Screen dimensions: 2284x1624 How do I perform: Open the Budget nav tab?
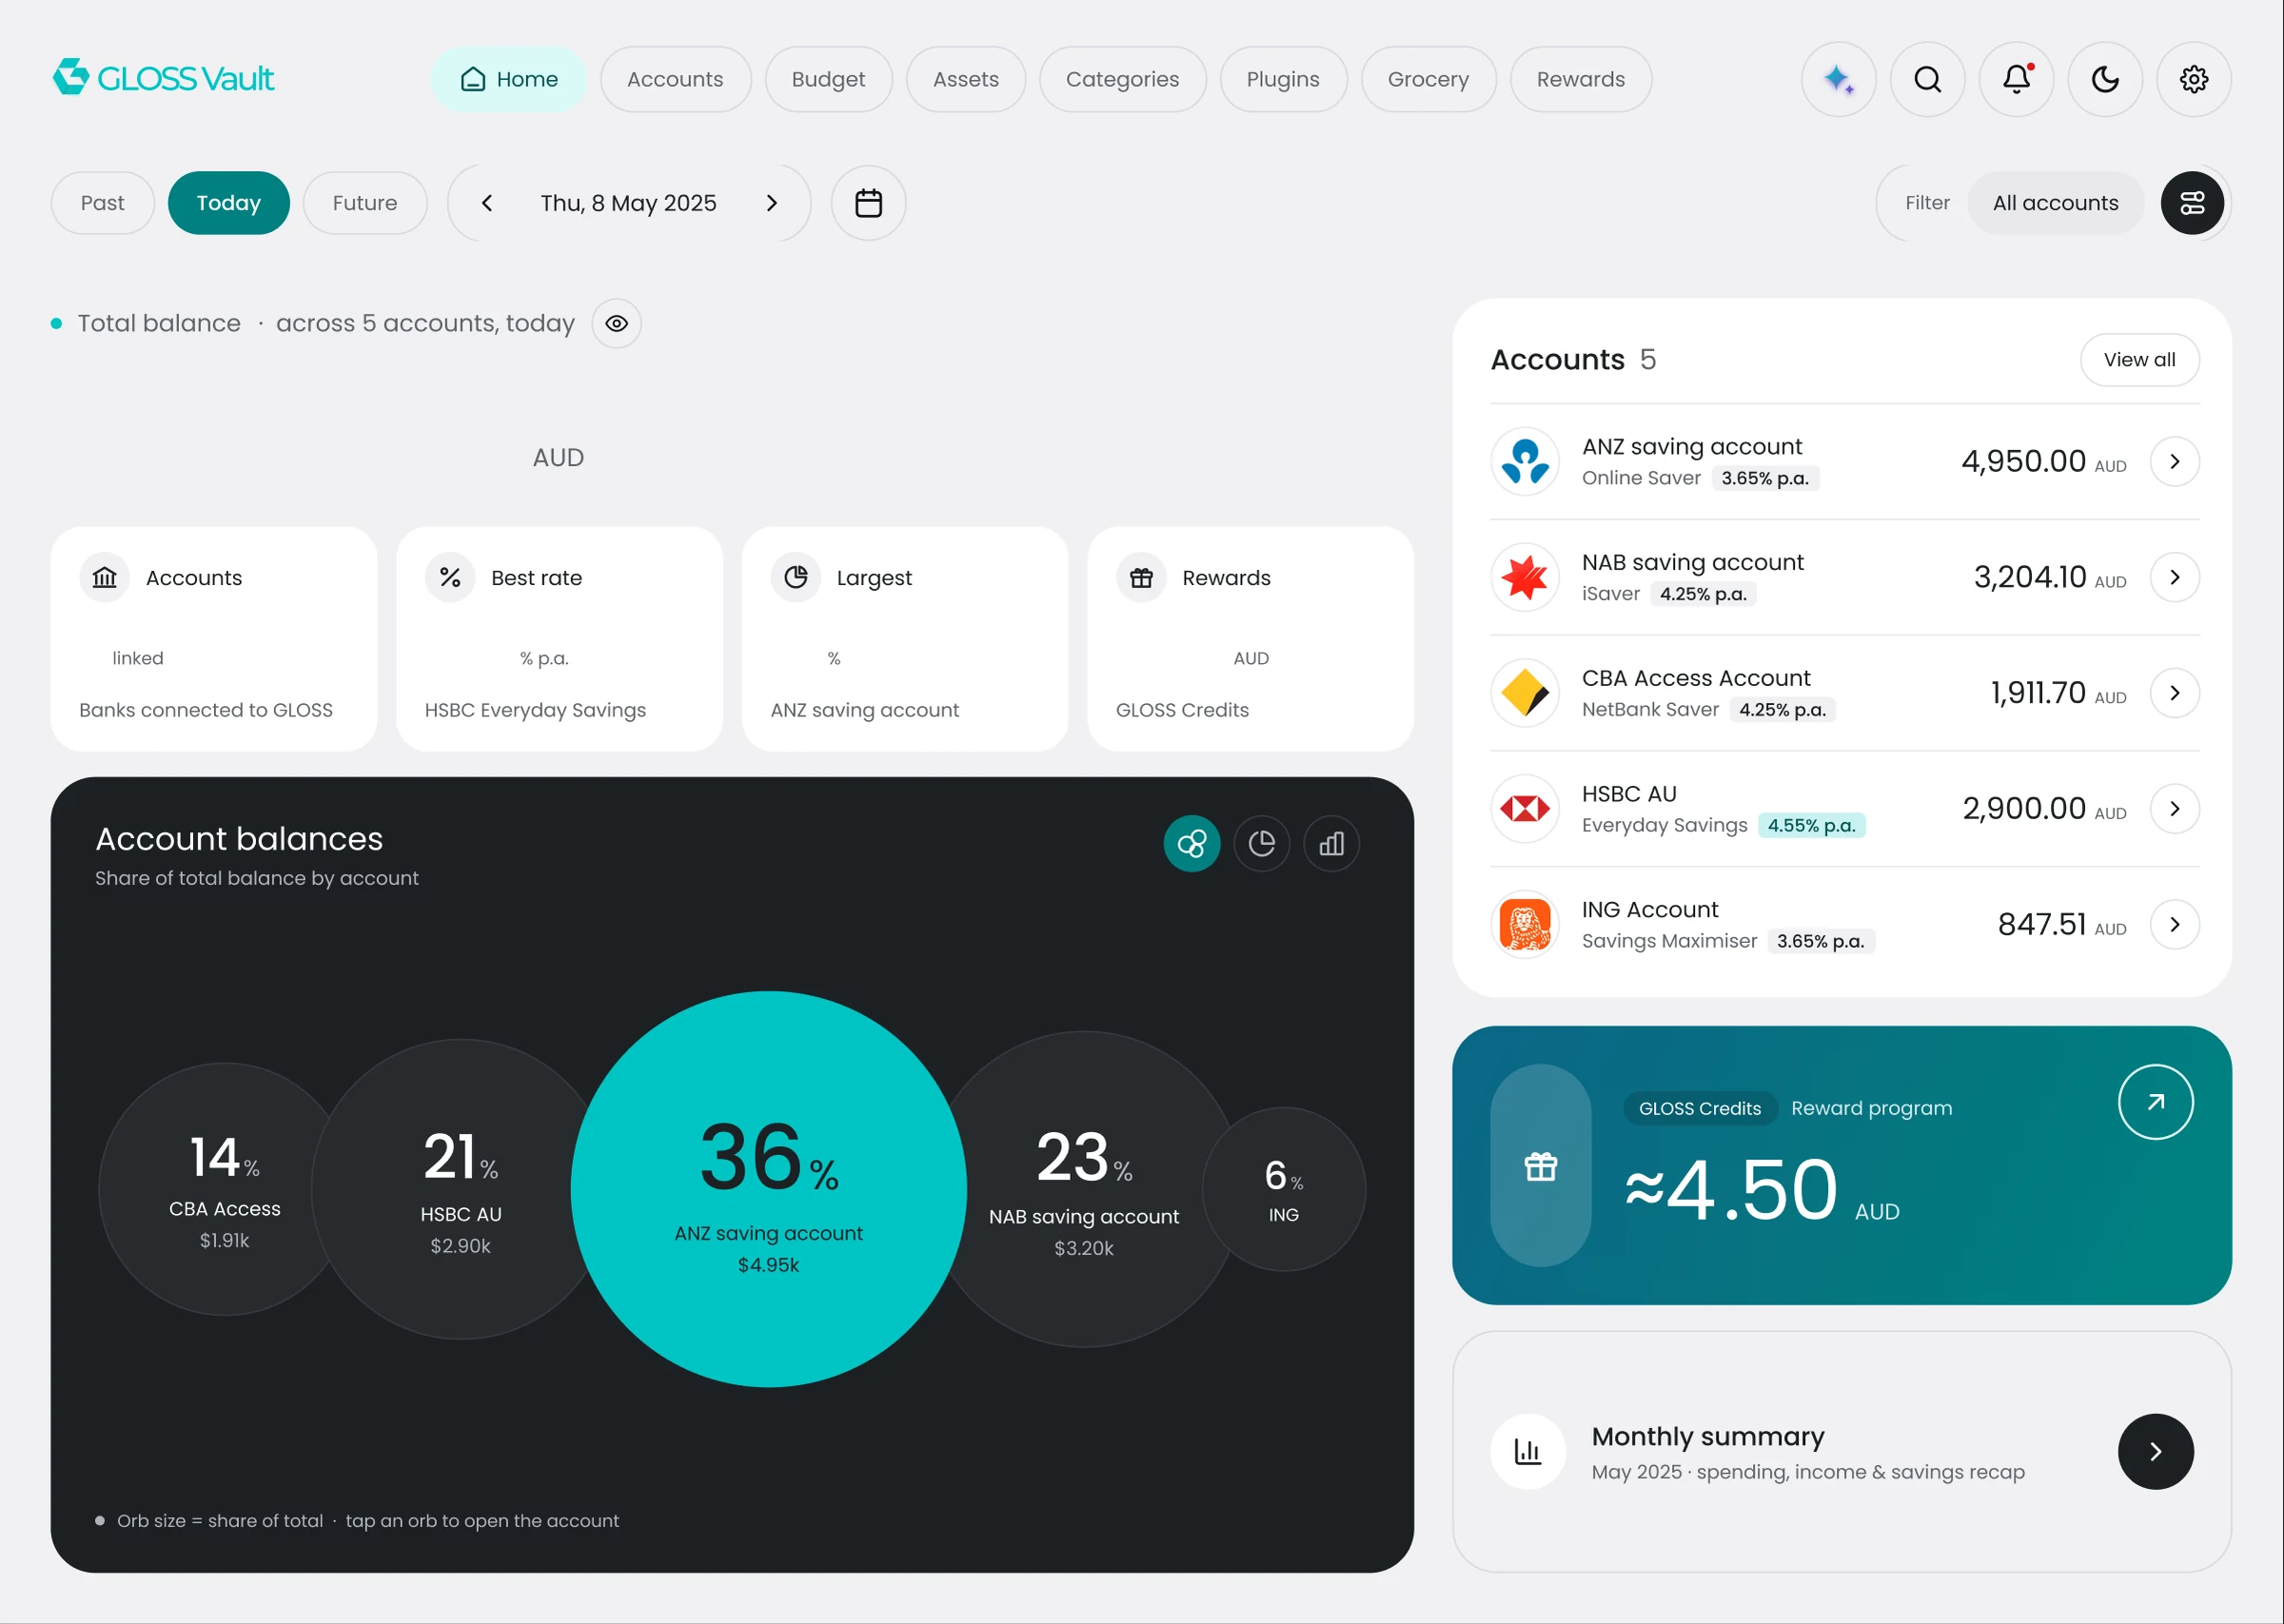[x=828, y=79]
